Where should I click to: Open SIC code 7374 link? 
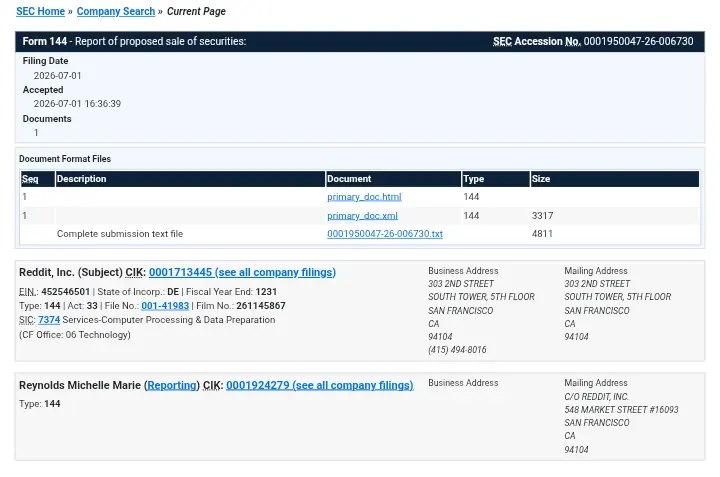[x=49, y=320]
